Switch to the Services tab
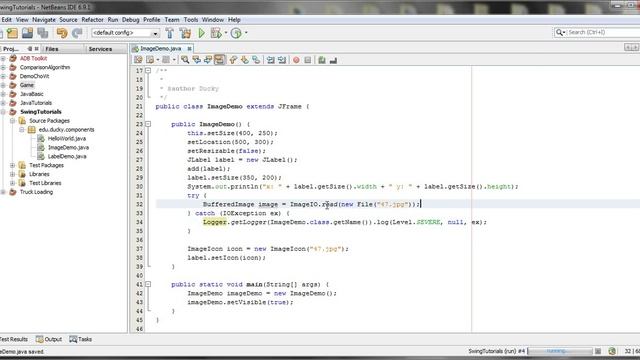Viewport: 640px width, 360px height. [x=100, y=49]
